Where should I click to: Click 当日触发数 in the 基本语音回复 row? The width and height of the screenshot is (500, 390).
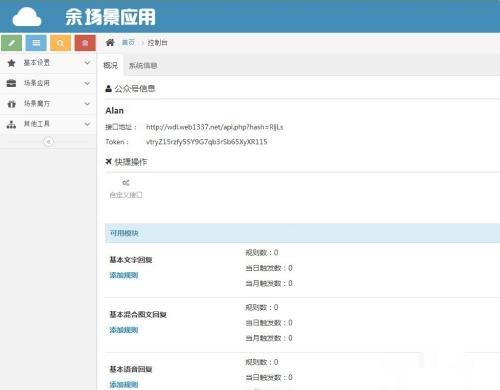point(269,377)
